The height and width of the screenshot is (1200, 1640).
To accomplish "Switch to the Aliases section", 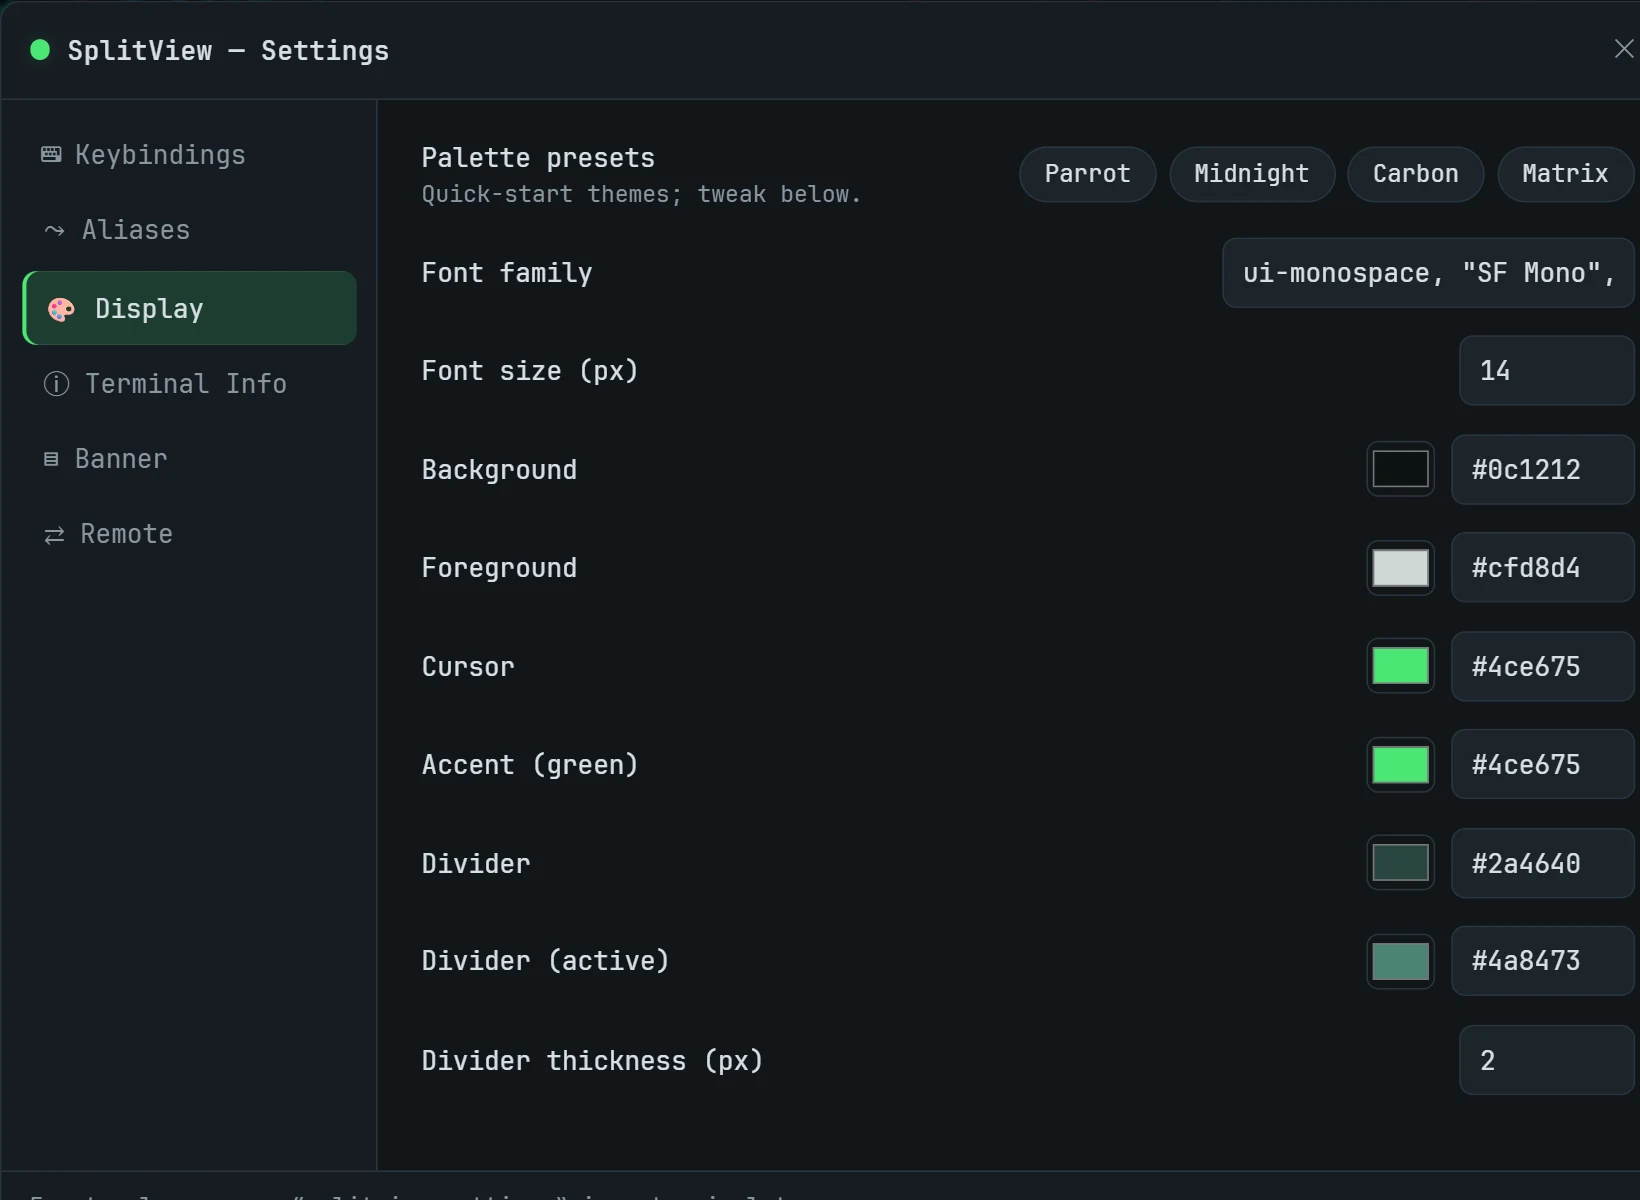I will 190,230.
